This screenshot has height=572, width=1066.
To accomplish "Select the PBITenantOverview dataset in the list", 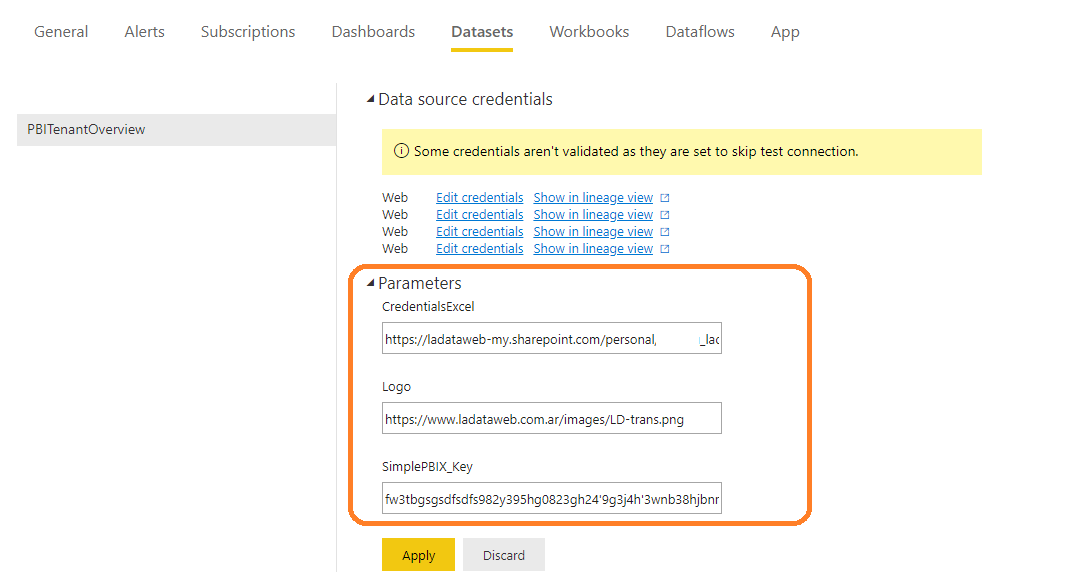I will click(x=86, y=130).
